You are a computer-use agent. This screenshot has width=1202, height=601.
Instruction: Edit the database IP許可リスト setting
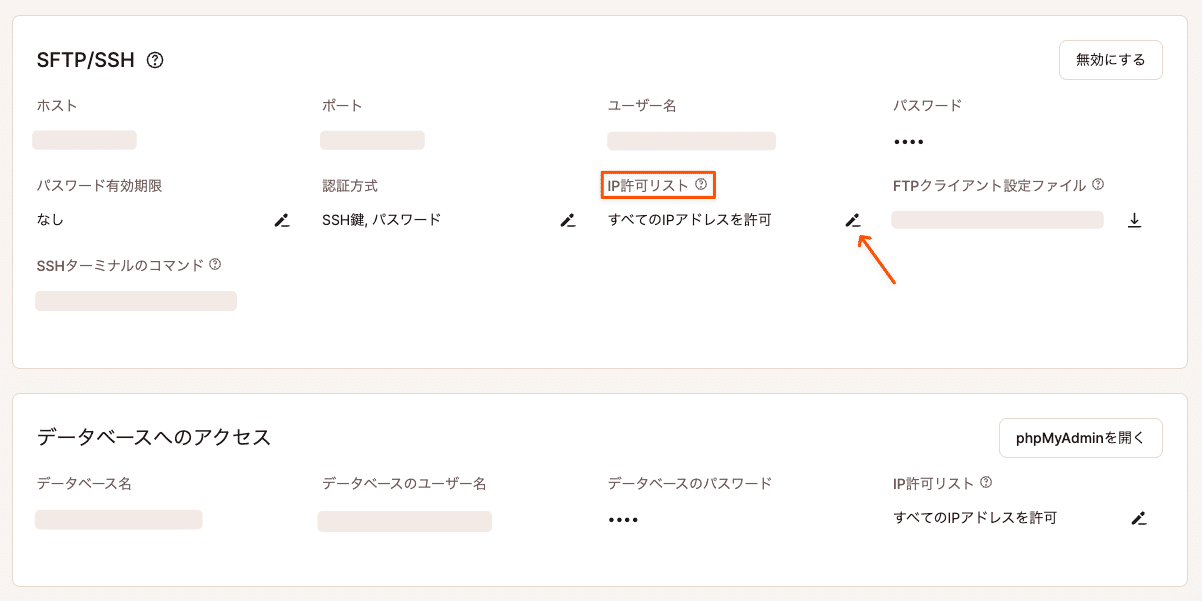(1139, 518)
